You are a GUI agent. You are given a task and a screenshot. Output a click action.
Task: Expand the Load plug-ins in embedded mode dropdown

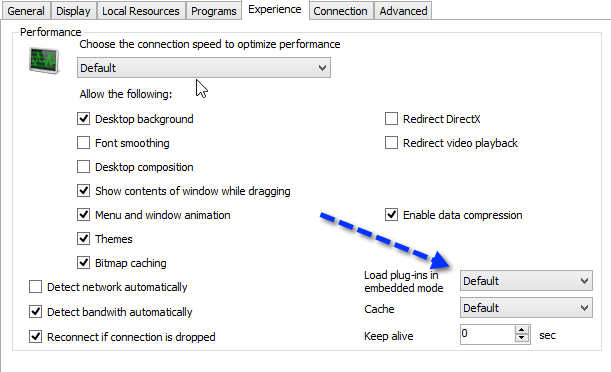(526, 281)
